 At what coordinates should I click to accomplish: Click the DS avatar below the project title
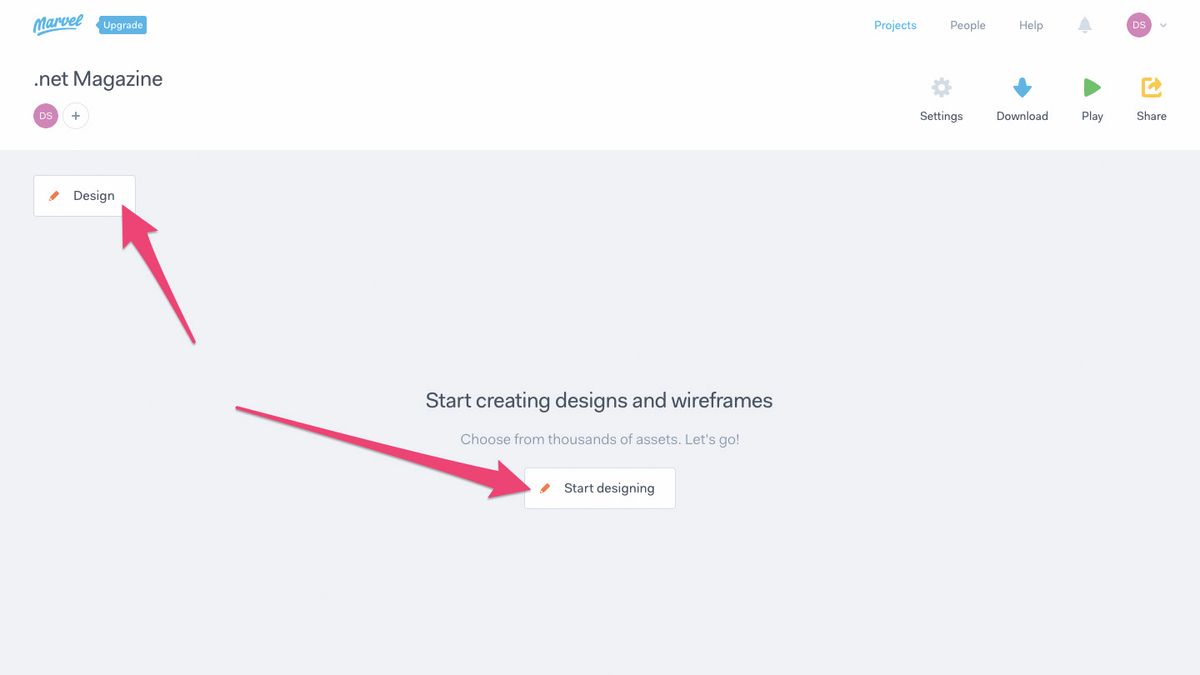(45, 115)
